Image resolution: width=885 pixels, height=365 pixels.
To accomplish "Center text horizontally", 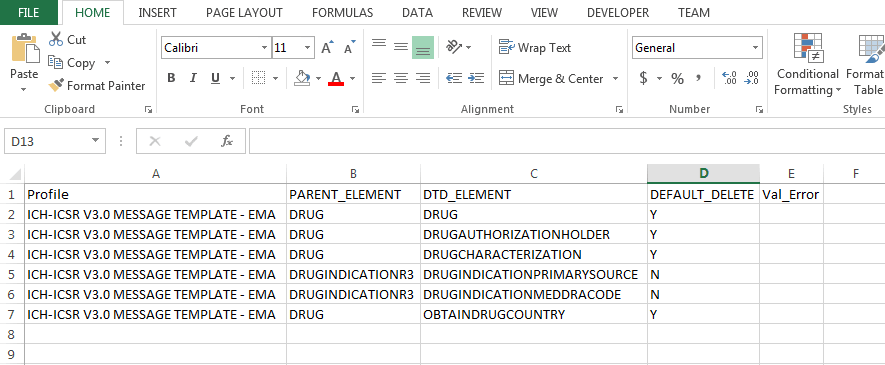I will click(401, 78).
